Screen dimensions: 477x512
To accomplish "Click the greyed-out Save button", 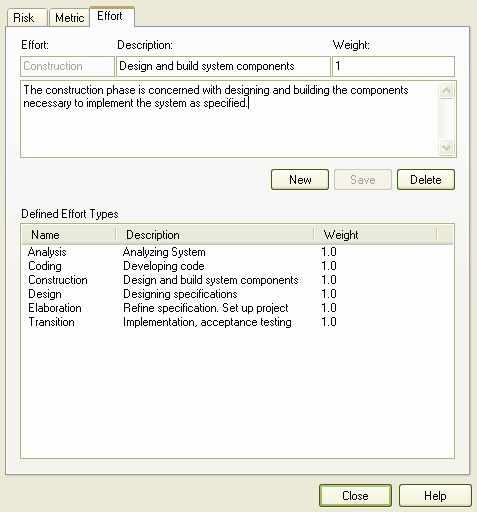I will click(x=363, y=180).
